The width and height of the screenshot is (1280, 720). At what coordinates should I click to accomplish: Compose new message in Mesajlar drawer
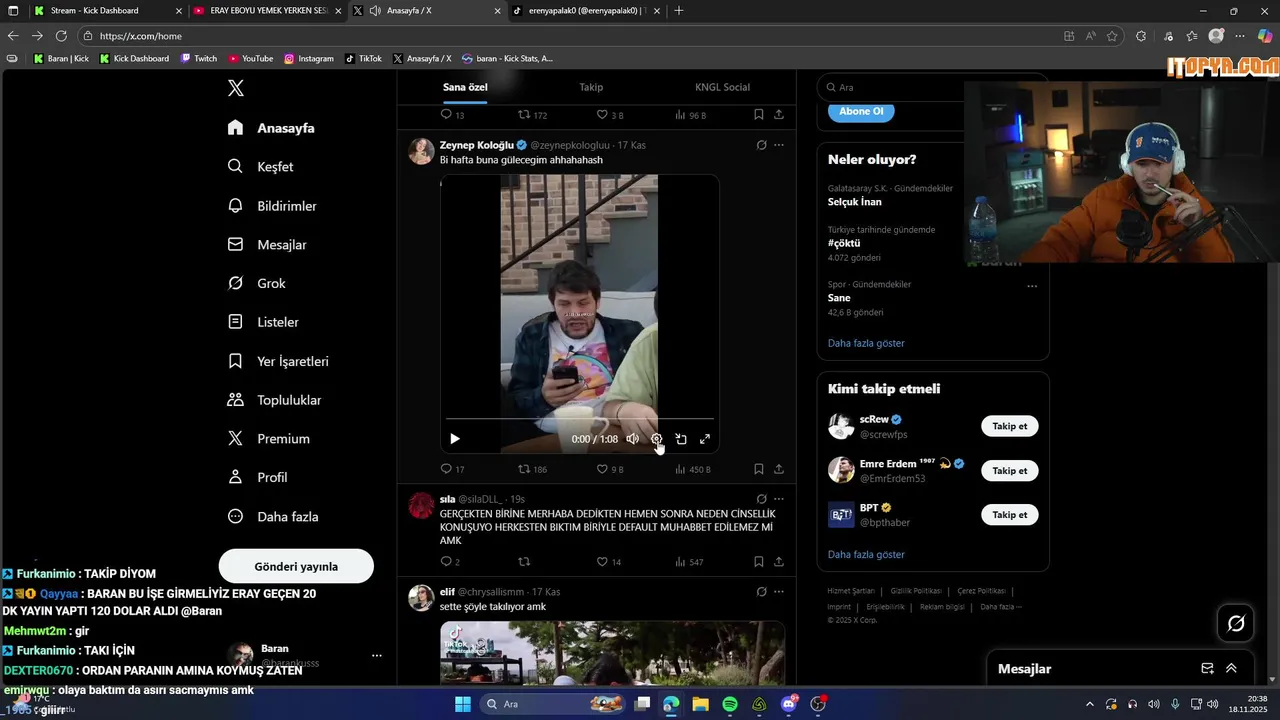(1207, 669)
